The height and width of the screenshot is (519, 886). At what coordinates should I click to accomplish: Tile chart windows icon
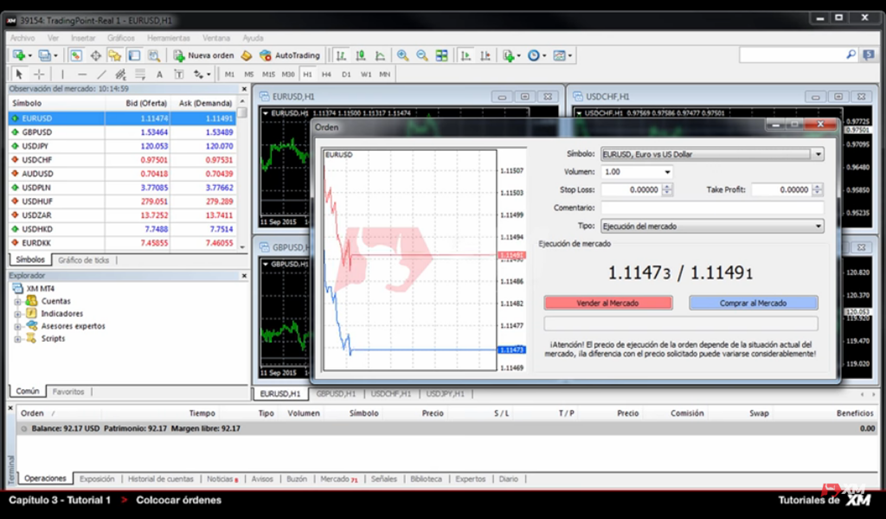coord(441,55)
